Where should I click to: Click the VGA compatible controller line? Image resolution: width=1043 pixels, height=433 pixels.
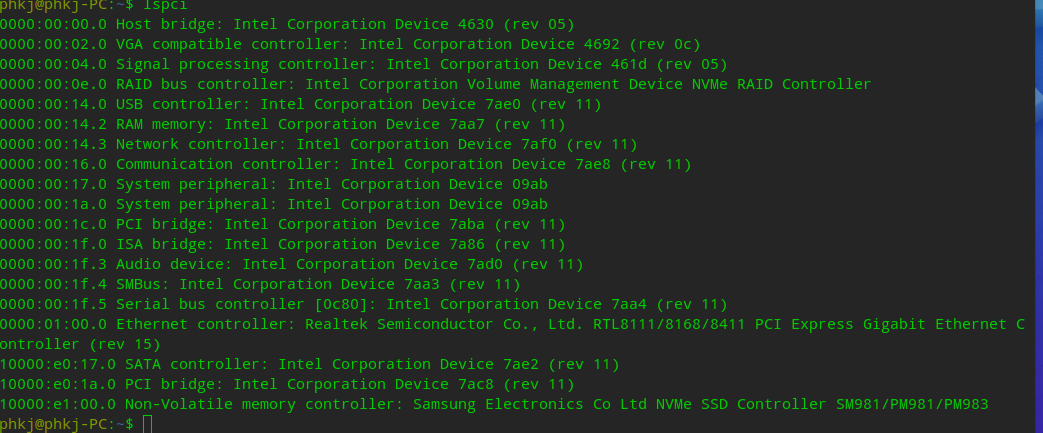coord(350,44)
